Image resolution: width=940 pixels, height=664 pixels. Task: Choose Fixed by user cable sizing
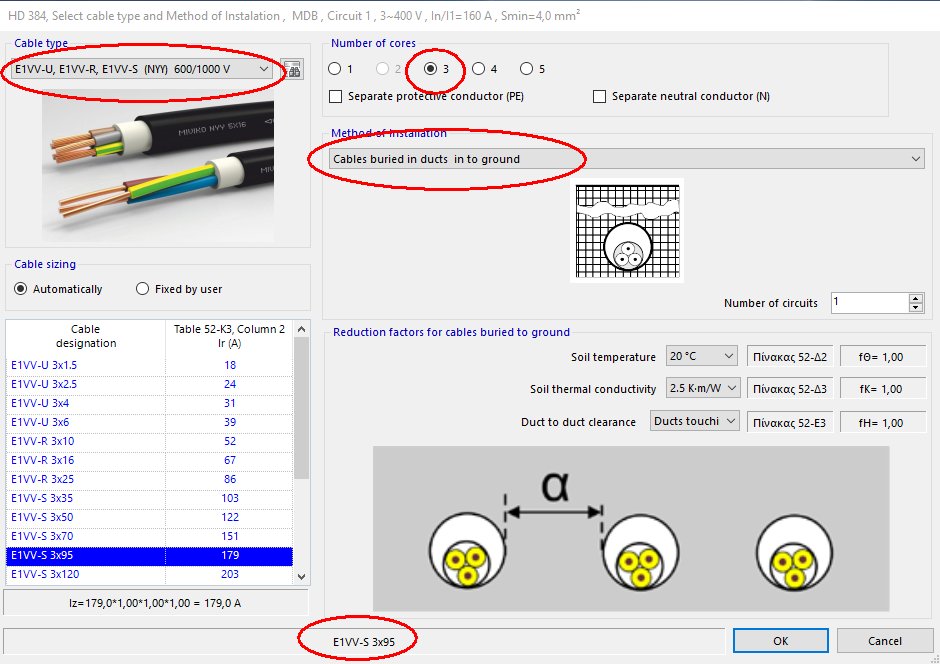tap(143, 288)
